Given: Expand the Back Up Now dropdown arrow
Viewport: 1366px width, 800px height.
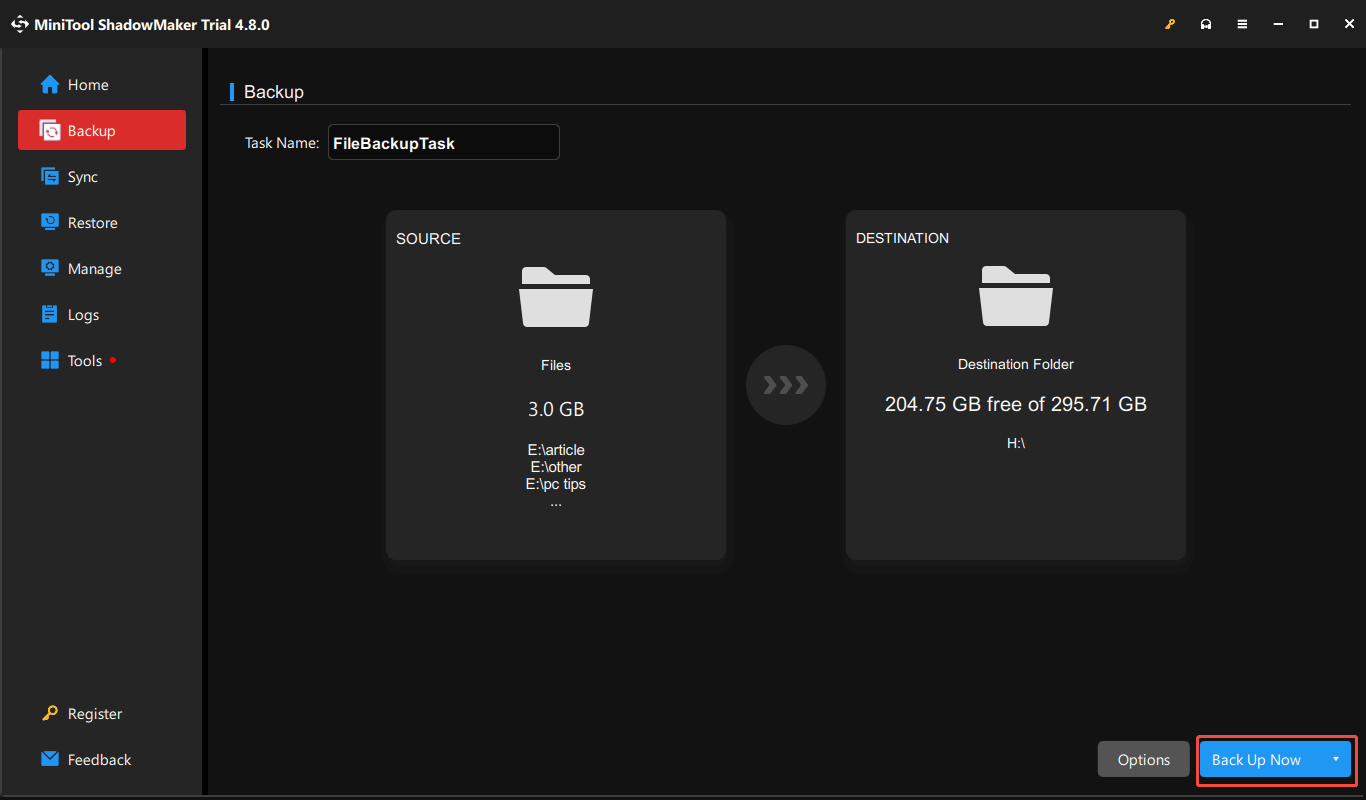Looking at the screenshot, I should point(1337,759).
